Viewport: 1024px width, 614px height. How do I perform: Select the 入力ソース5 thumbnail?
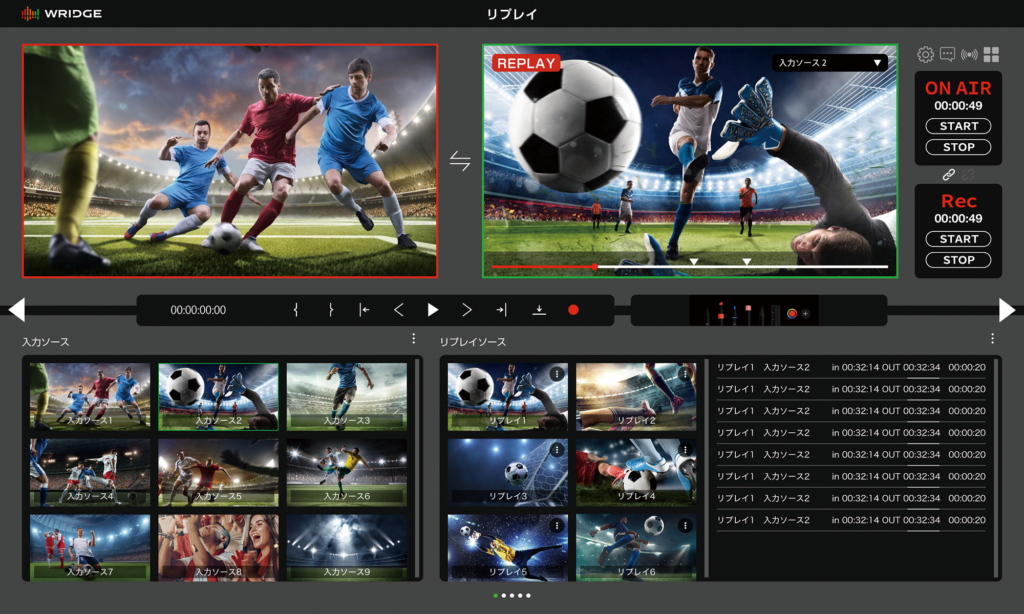218,471
